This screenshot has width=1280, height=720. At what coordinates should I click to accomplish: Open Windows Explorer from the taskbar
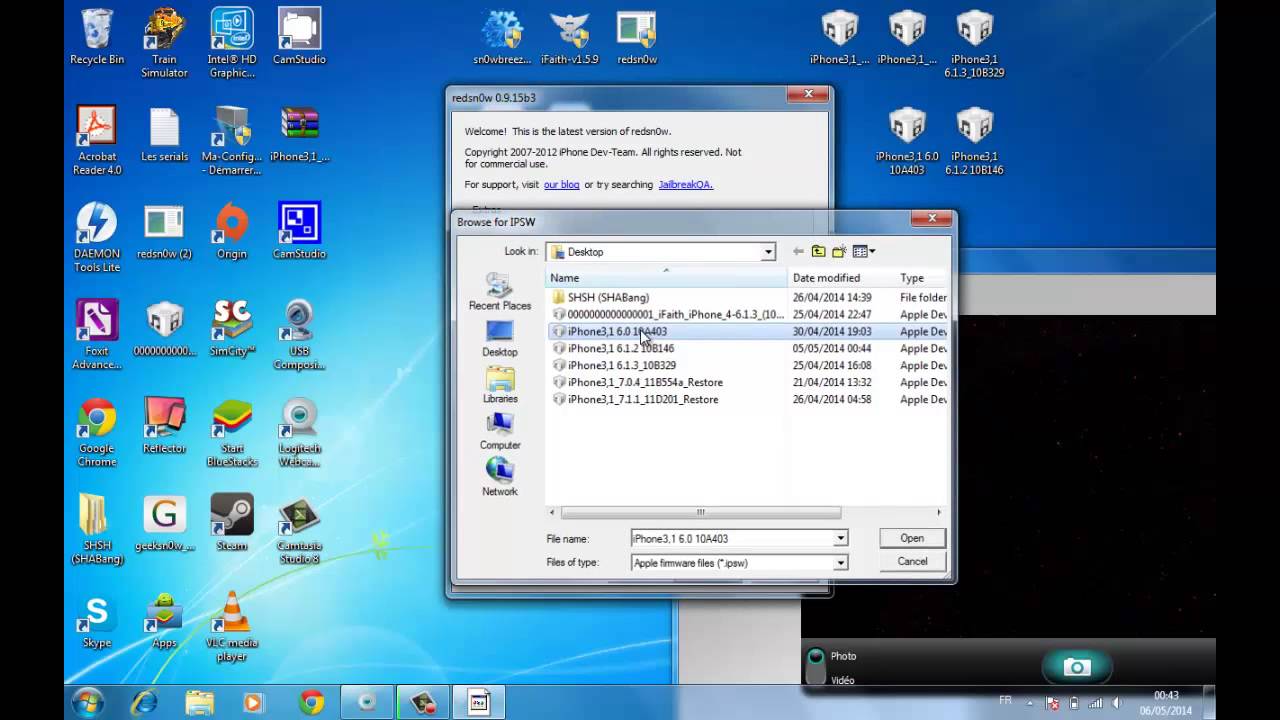tap(200, 702)
